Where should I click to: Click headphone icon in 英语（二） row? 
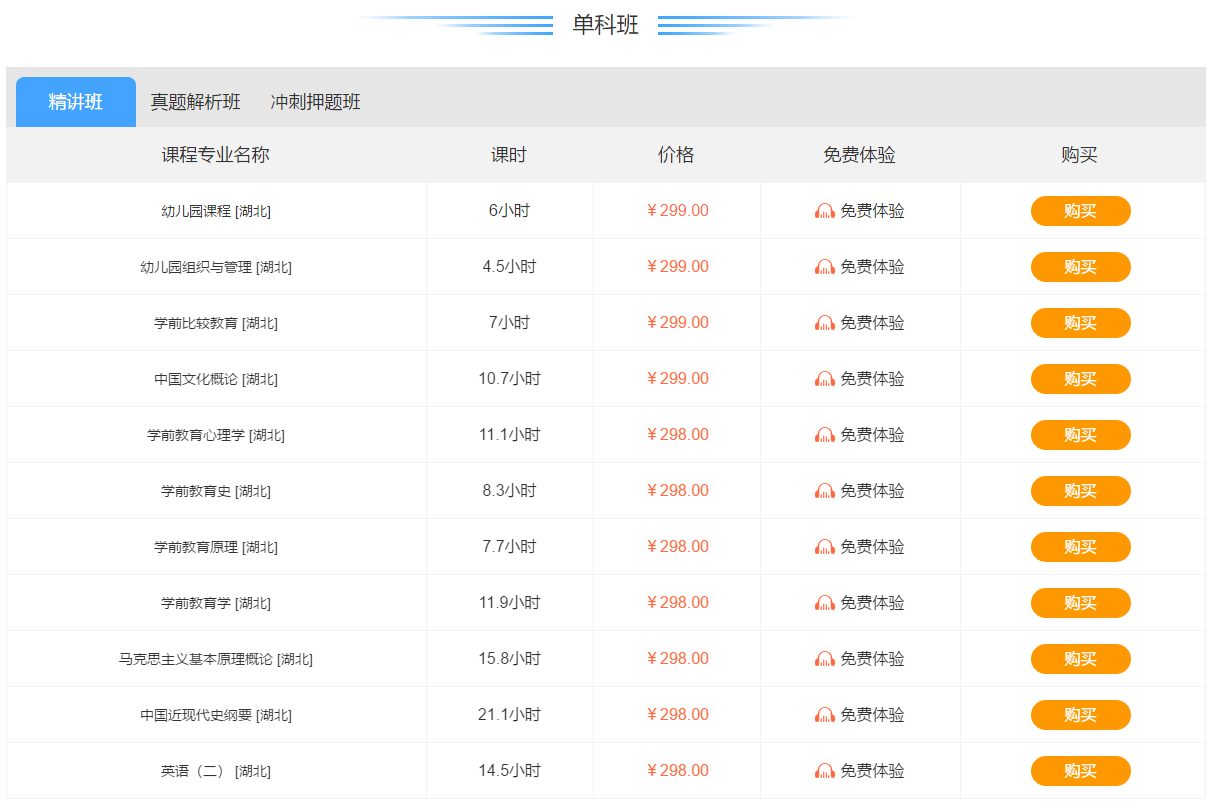click(825, 771)
